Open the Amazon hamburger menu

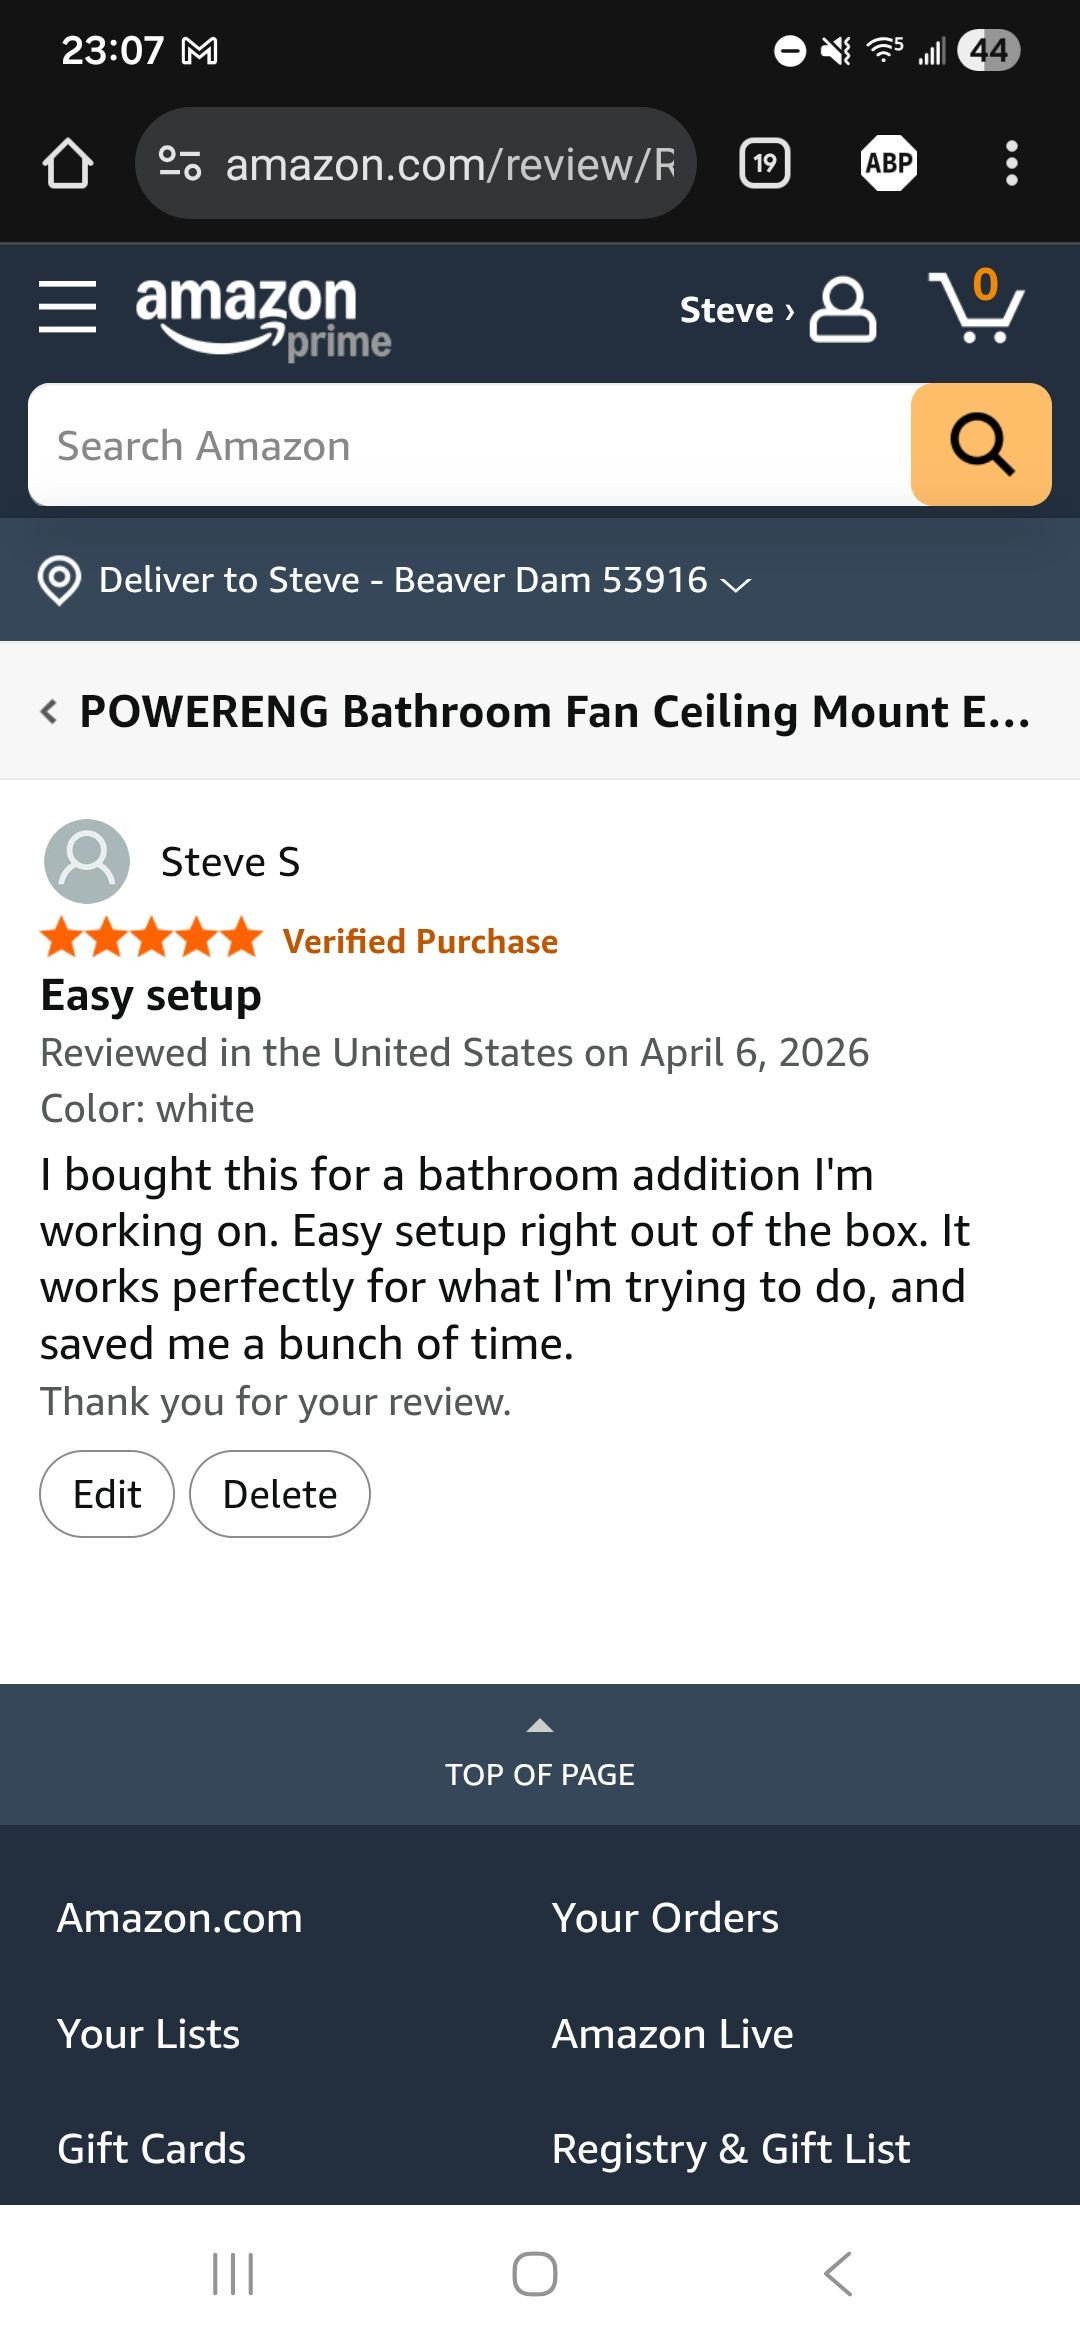coord(68,306)
